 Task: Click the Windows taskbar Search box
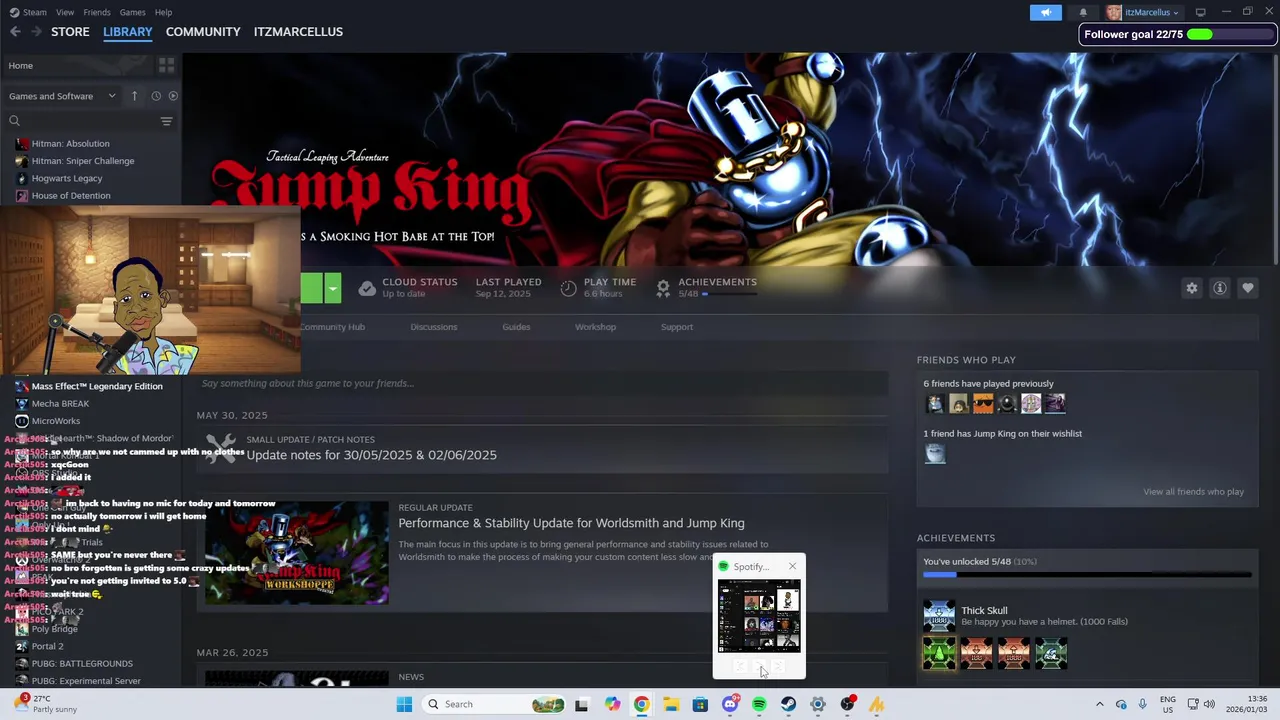[493, 704]
